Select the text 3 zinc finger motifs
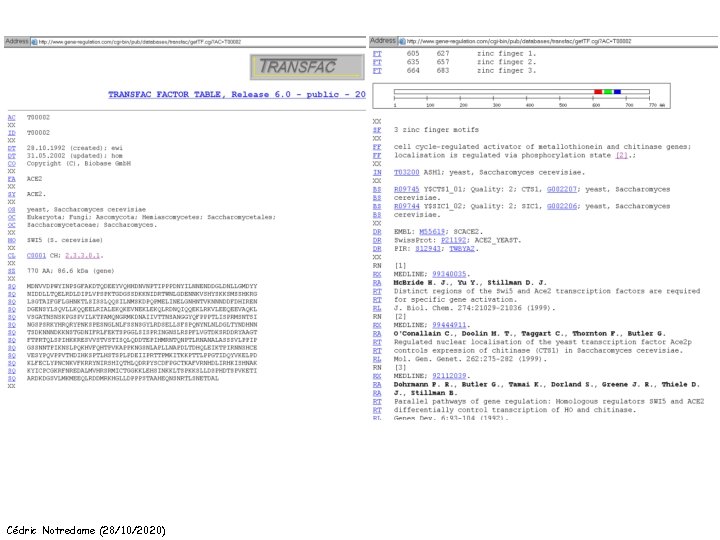Viewport: 720px width, 540px height. click(436, 130)
